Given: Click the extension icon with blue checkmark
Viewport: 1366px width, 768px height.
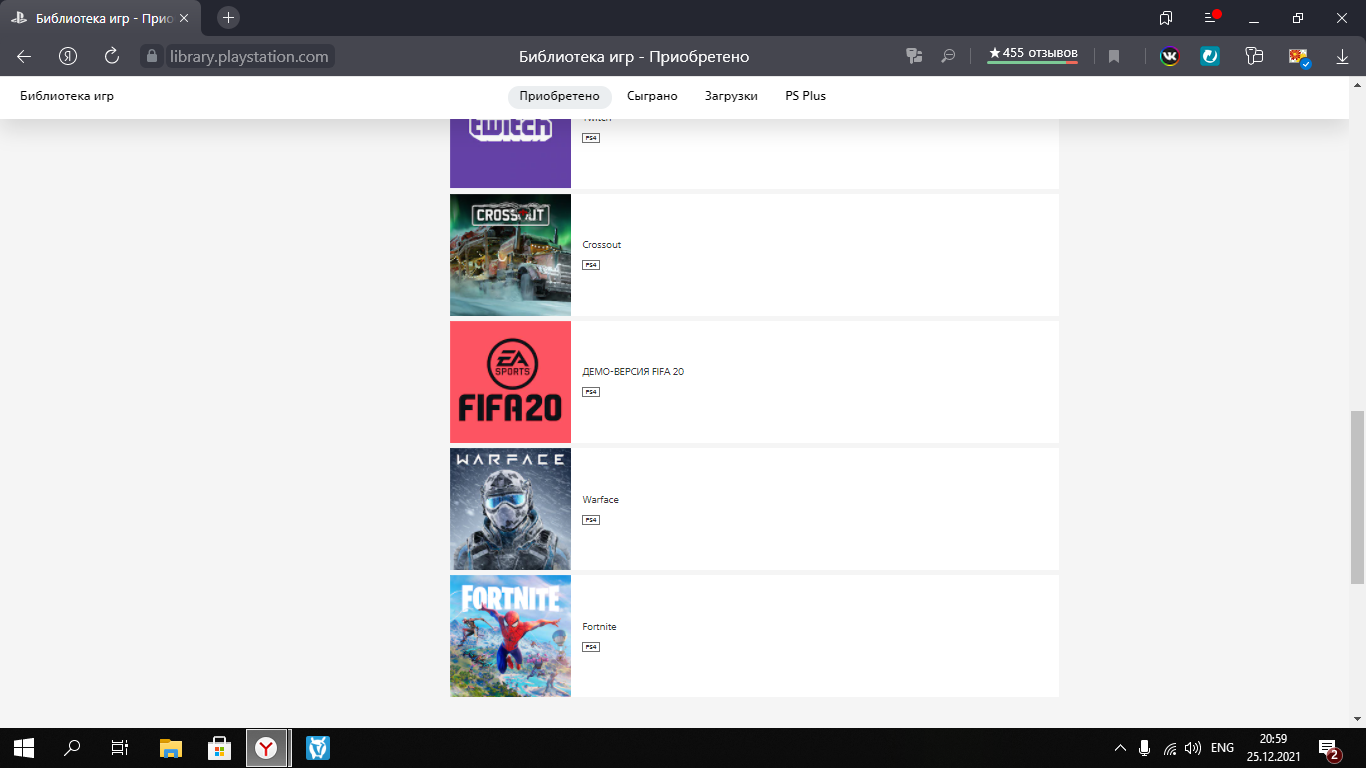Looking at the screenshot, I should (x=1298, y=57).
